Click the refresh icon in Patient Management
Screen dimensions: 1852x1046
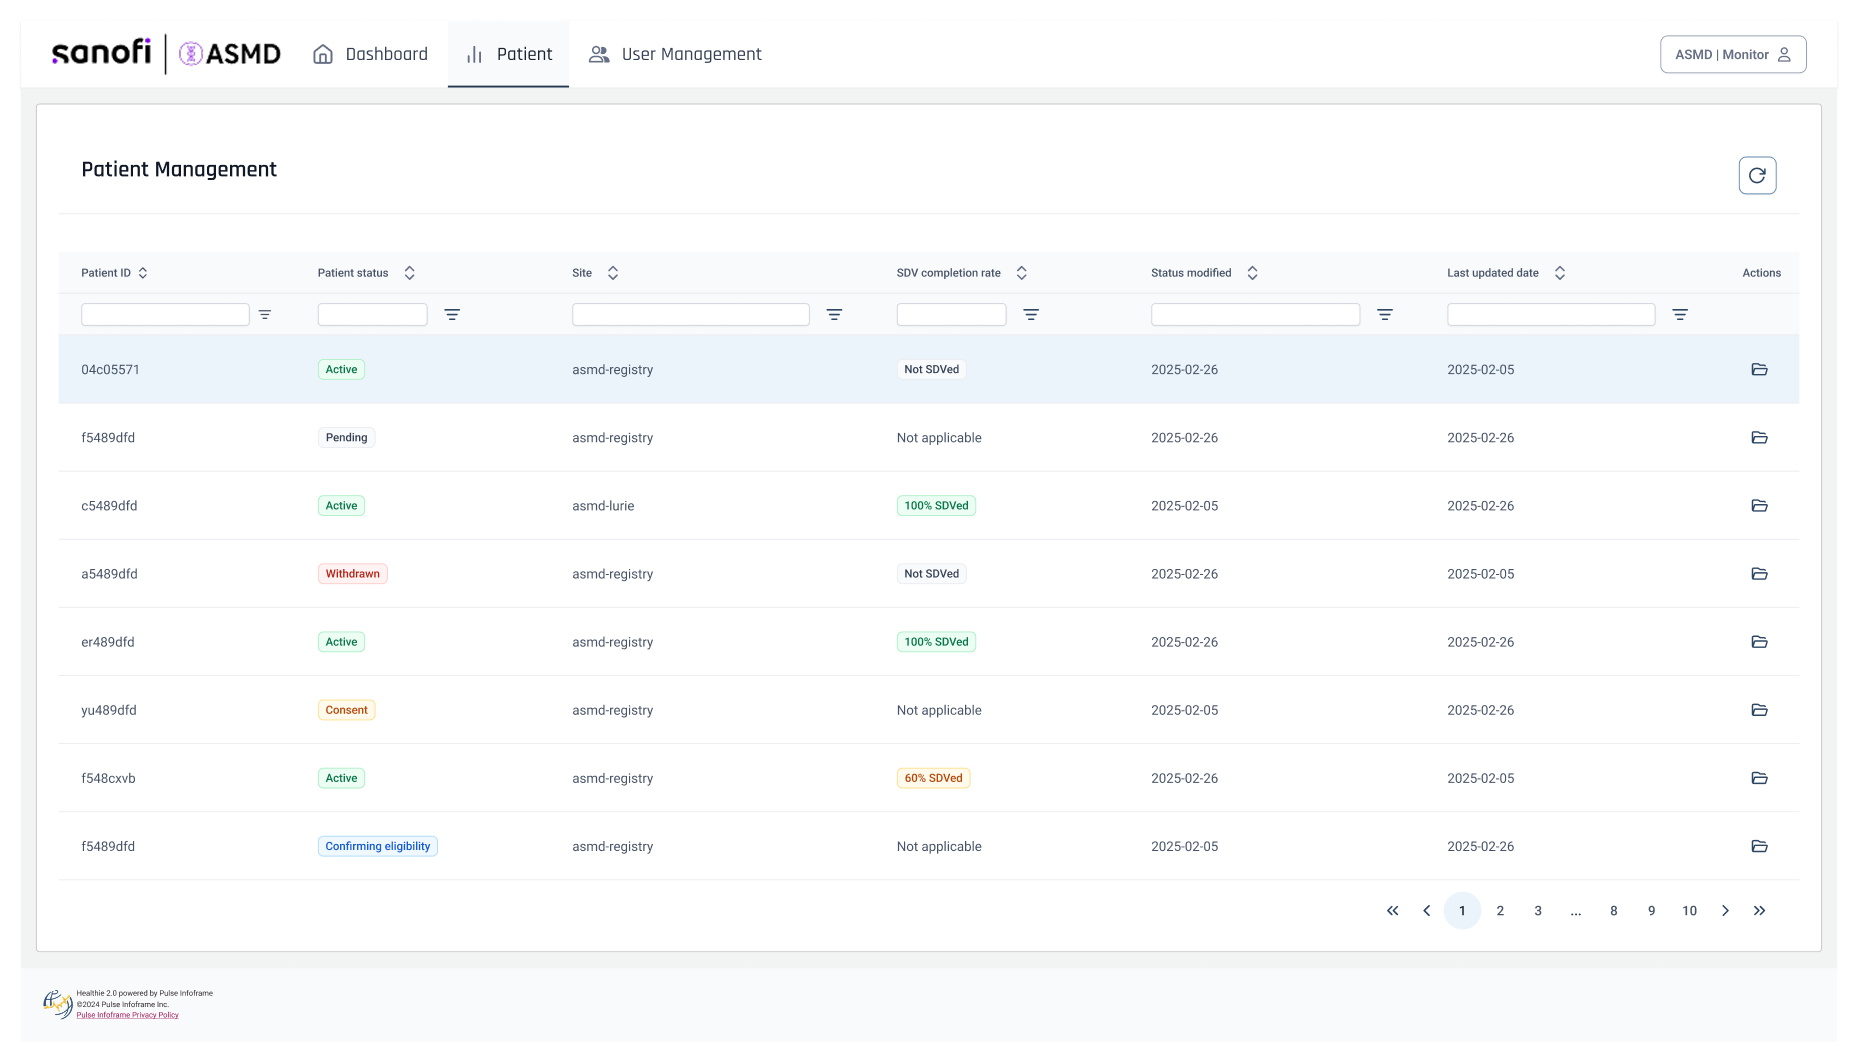pyautogui.click(x=1757, y=175)
